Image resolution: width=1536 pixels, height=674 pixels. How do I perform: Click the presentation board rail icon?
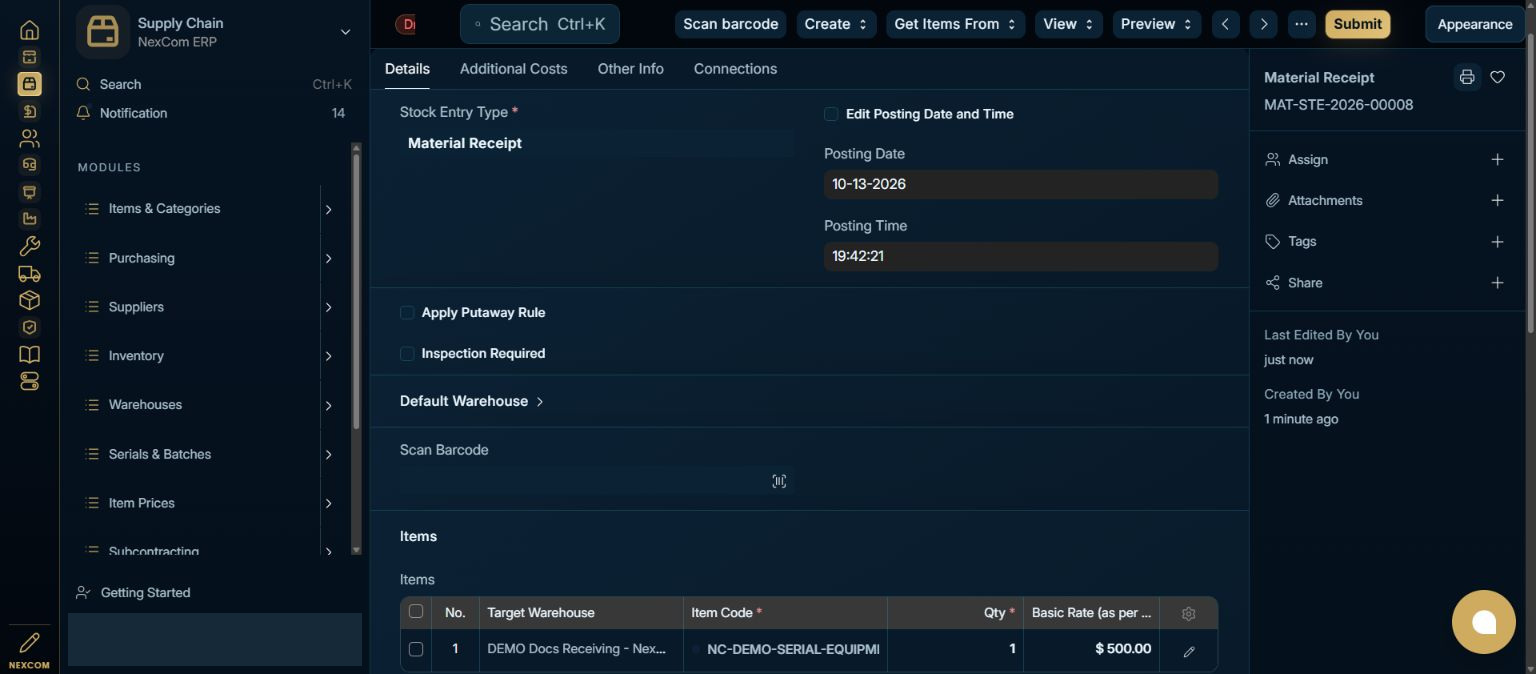click(x=29, y=192)
